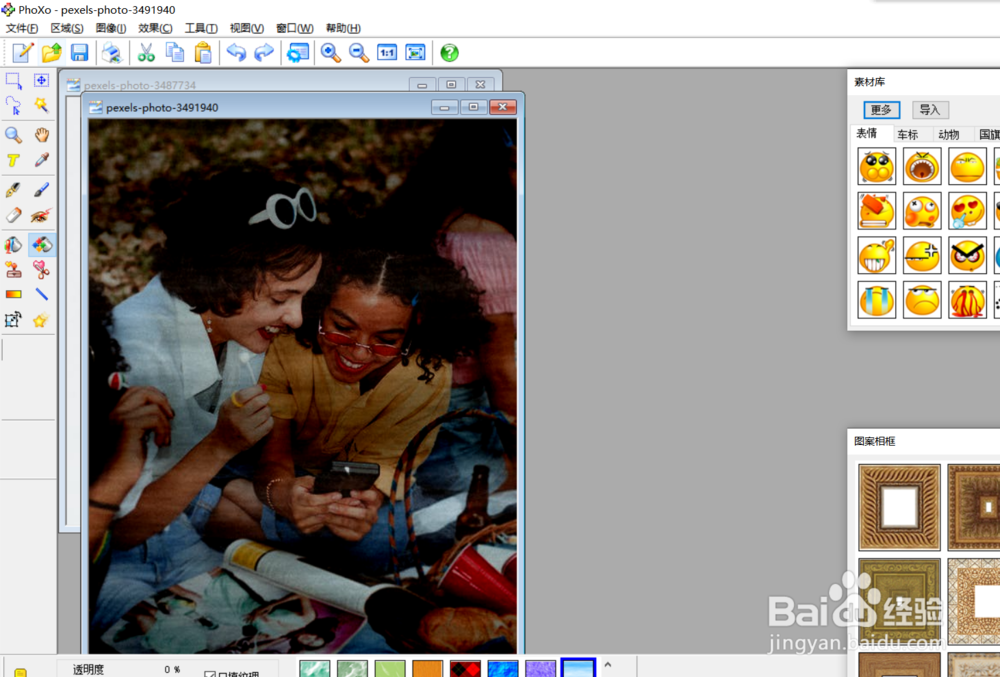
Task: Open the 文件(F) menu
Action: click(22, 28)
